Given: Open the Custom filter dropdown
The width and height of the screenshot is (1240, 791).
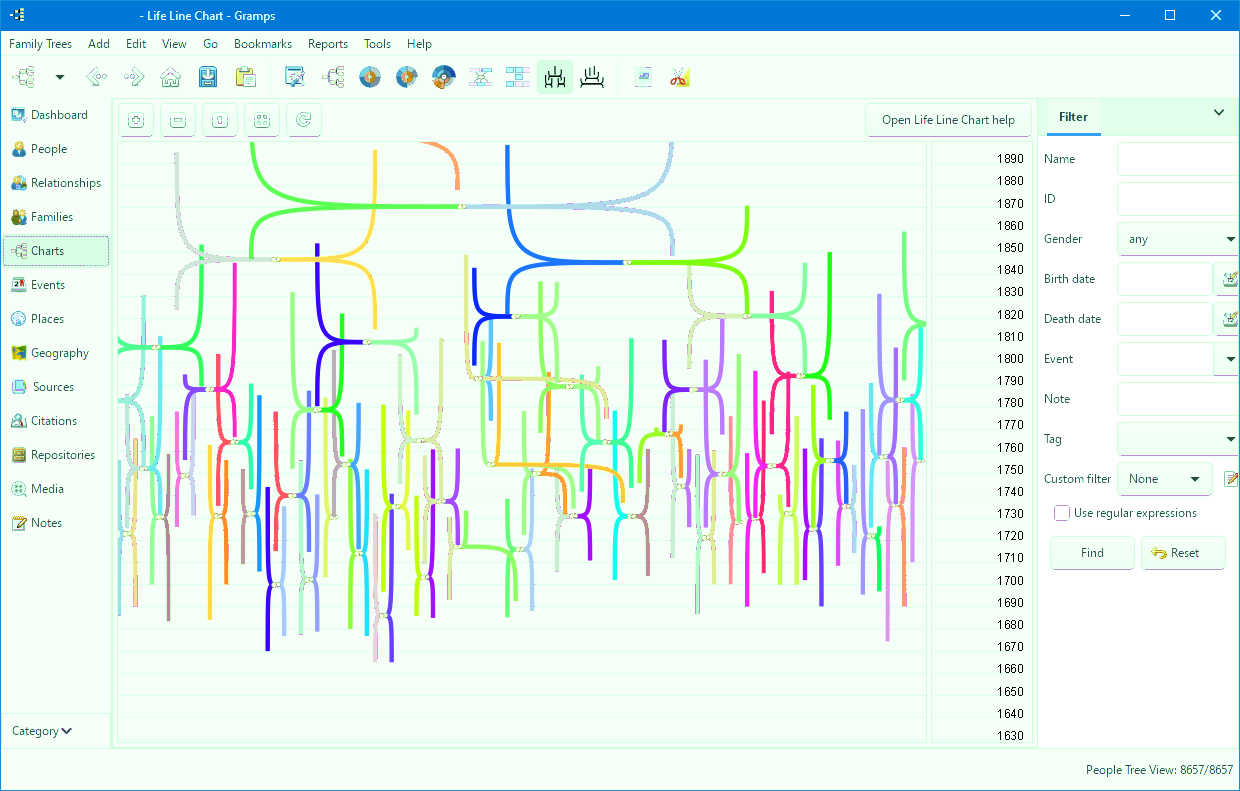Looking at the screenshot, I should pyautogui.click(x=1164, y=479).
